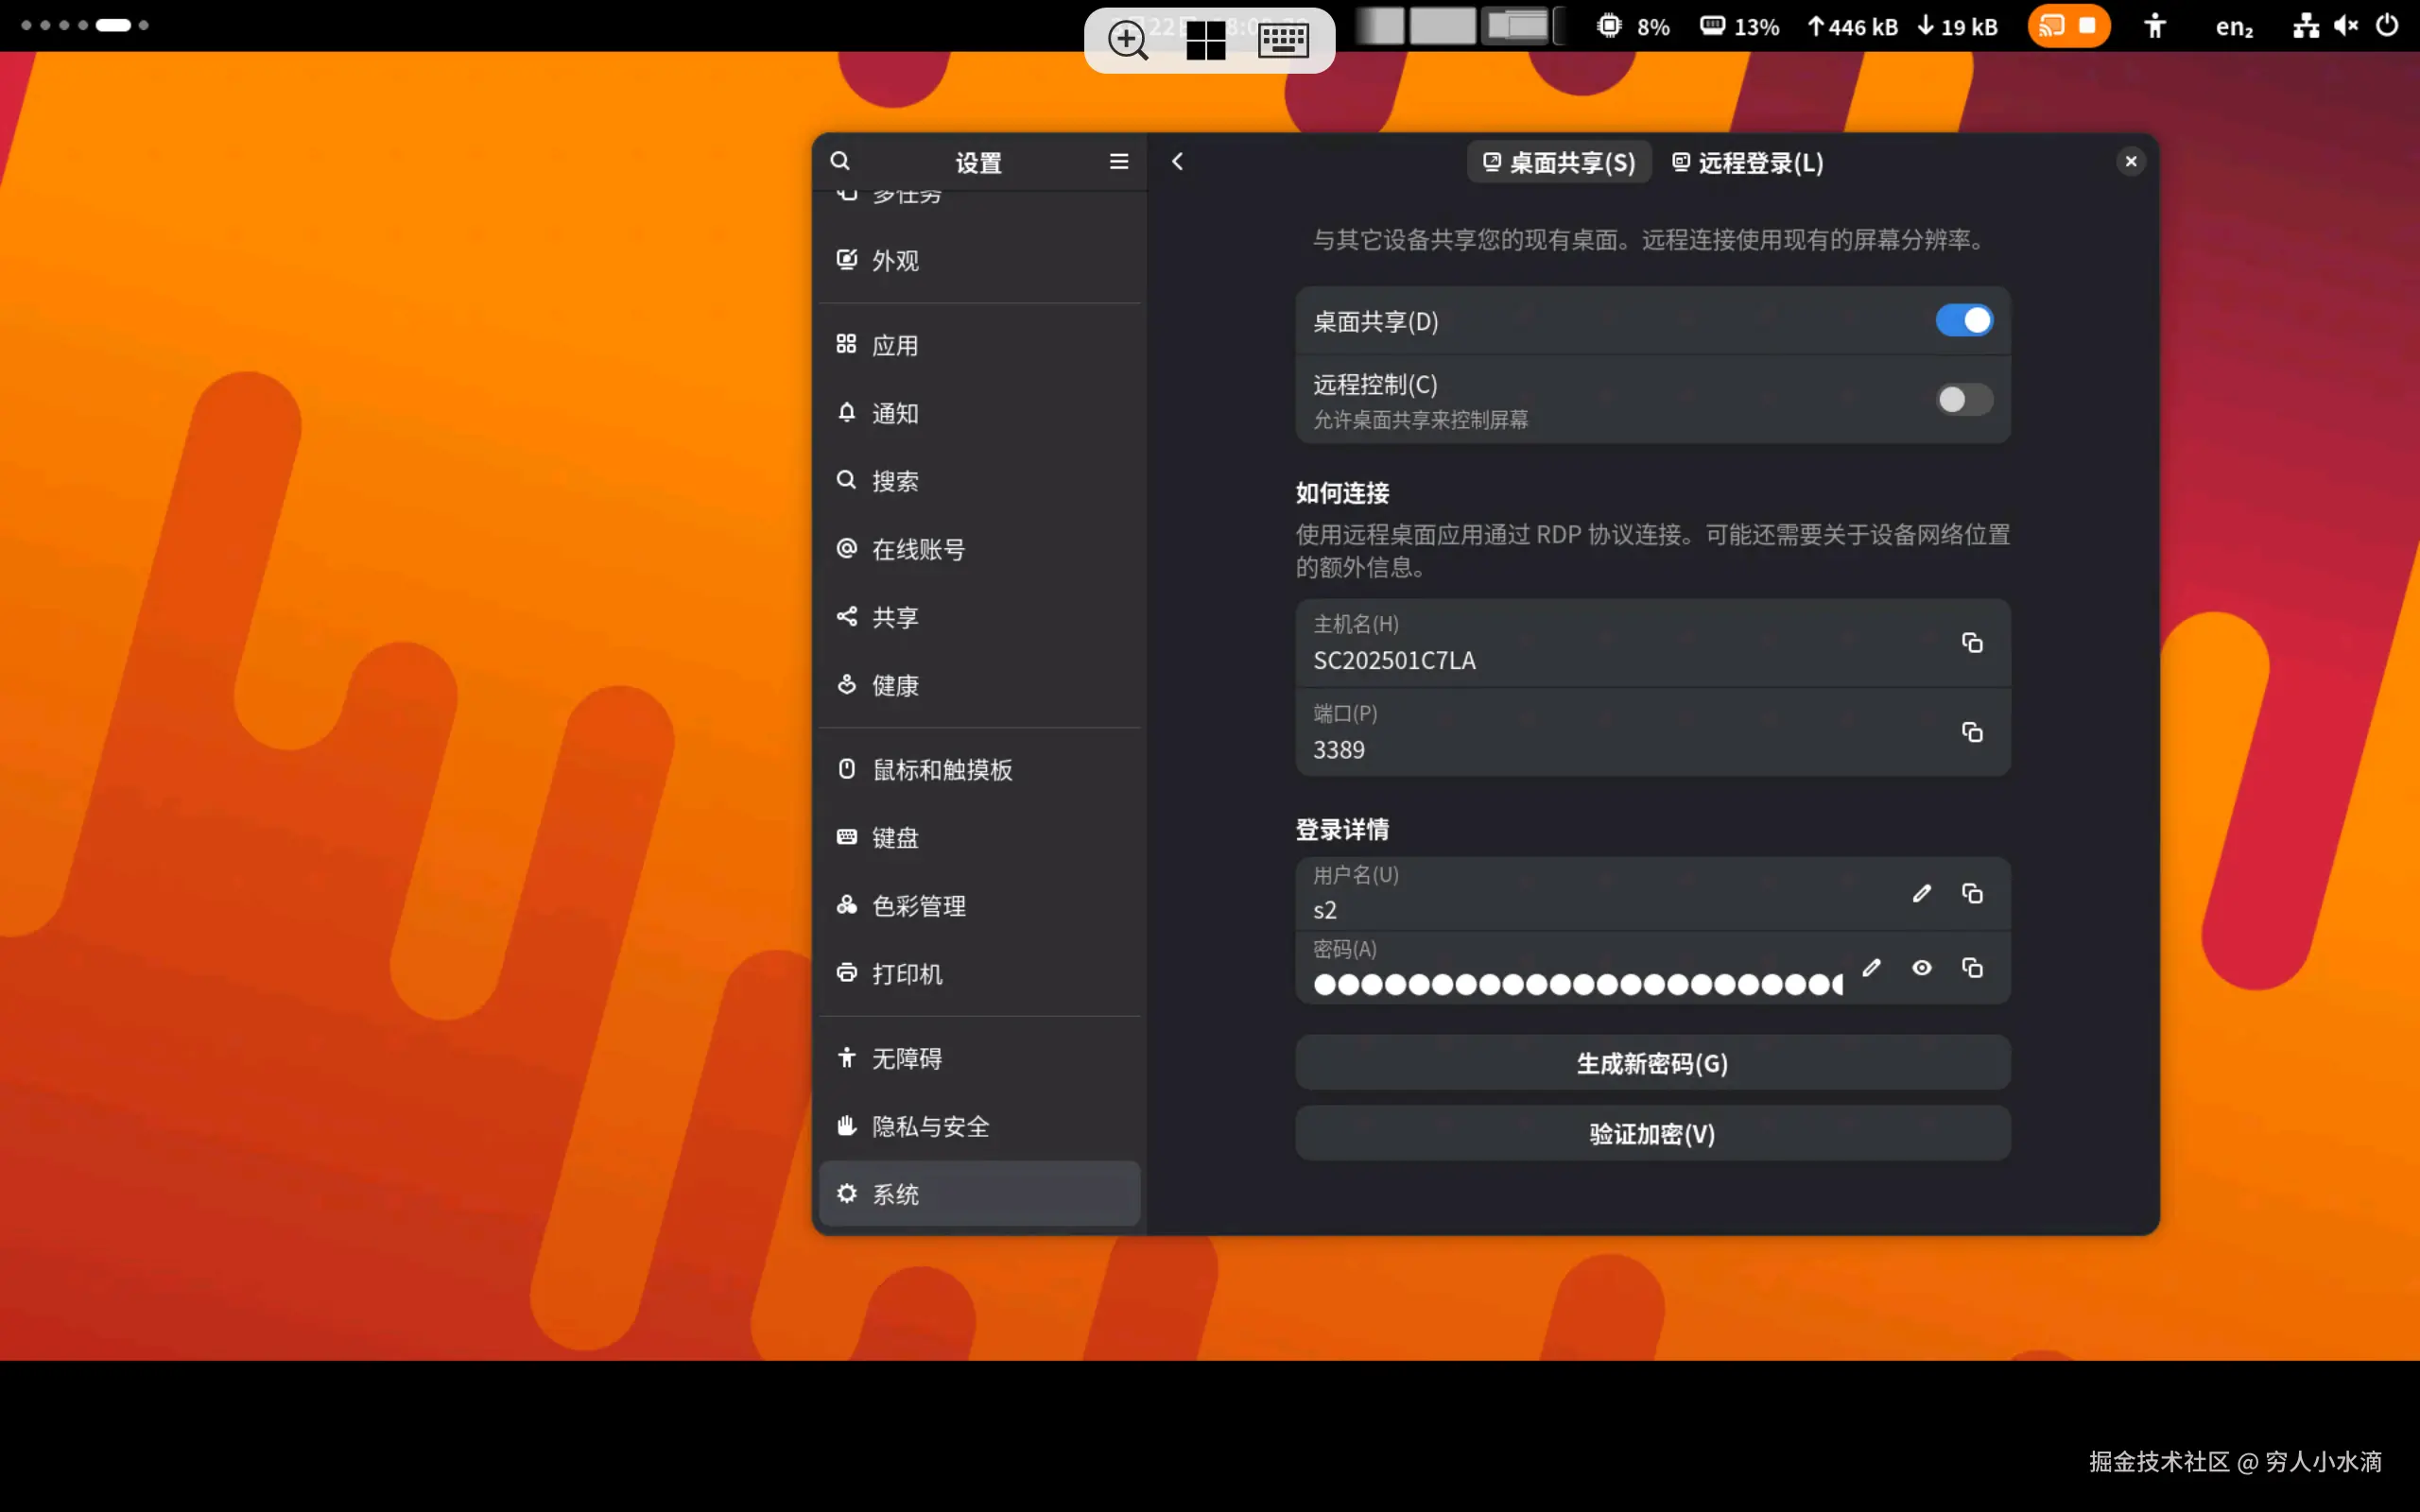The width and height of the screenshot is (2420, 1512).
Task: Open 隐私与安全 in the sidebar
Action: (930, 1126)
